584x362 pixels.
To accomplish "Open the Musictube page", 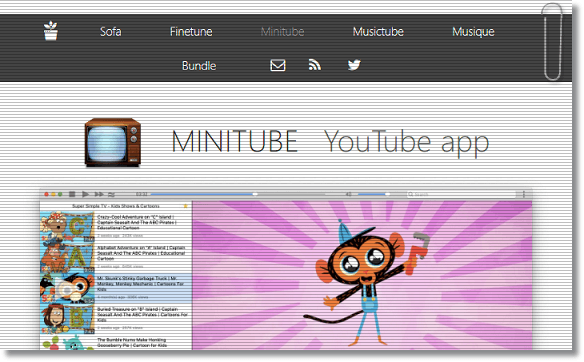I will click(378, 32).
